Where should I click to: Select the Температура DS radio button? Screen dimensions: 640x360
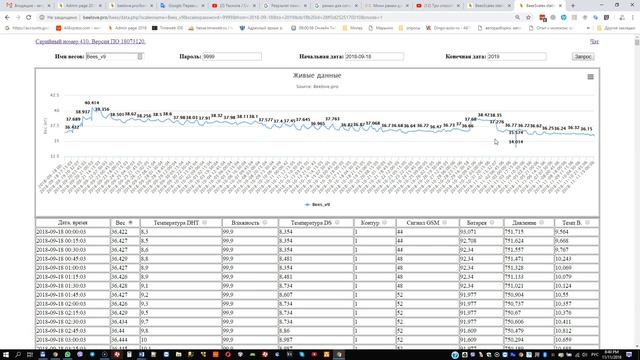[337, 222]
